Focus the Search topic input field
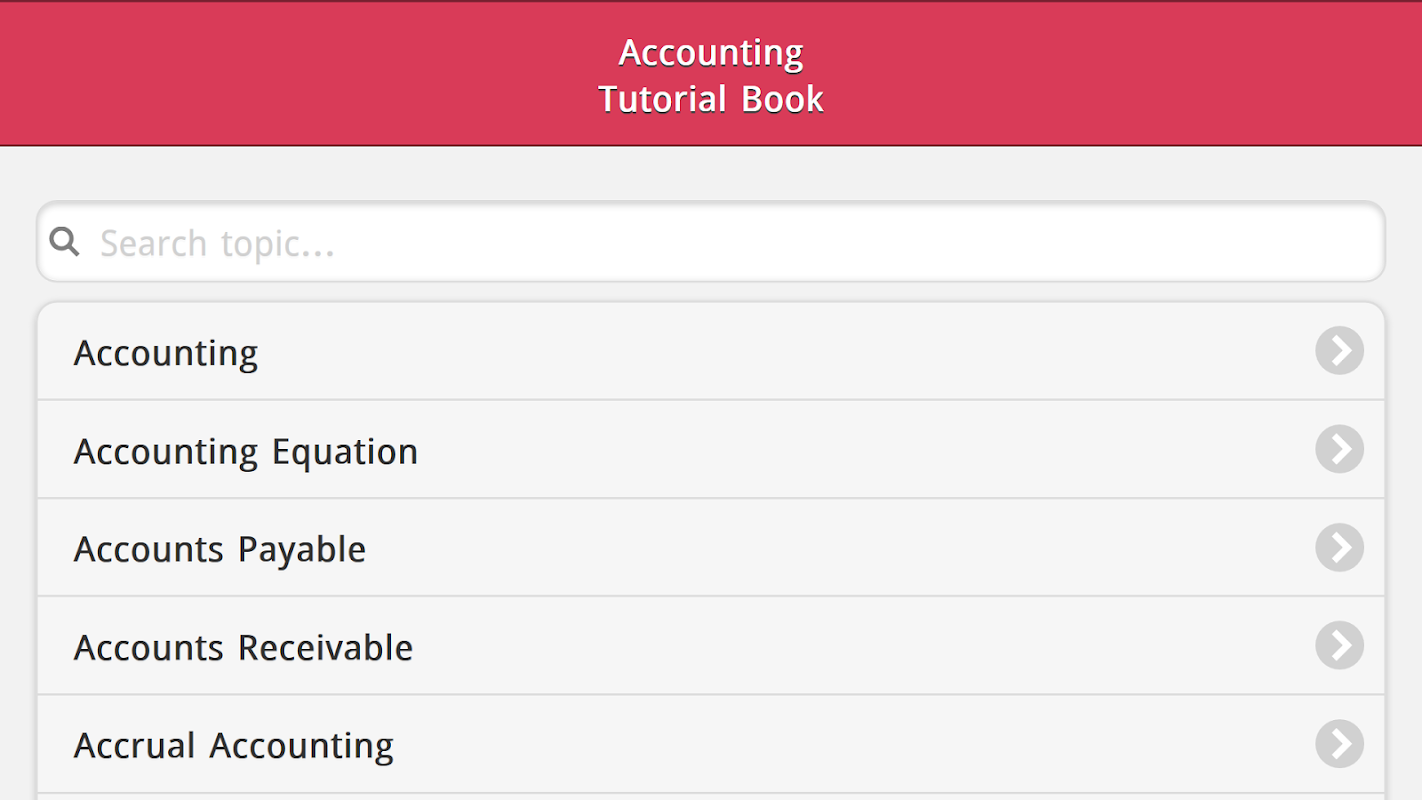Screen dimensions: 1422x800 click(711, 242)
